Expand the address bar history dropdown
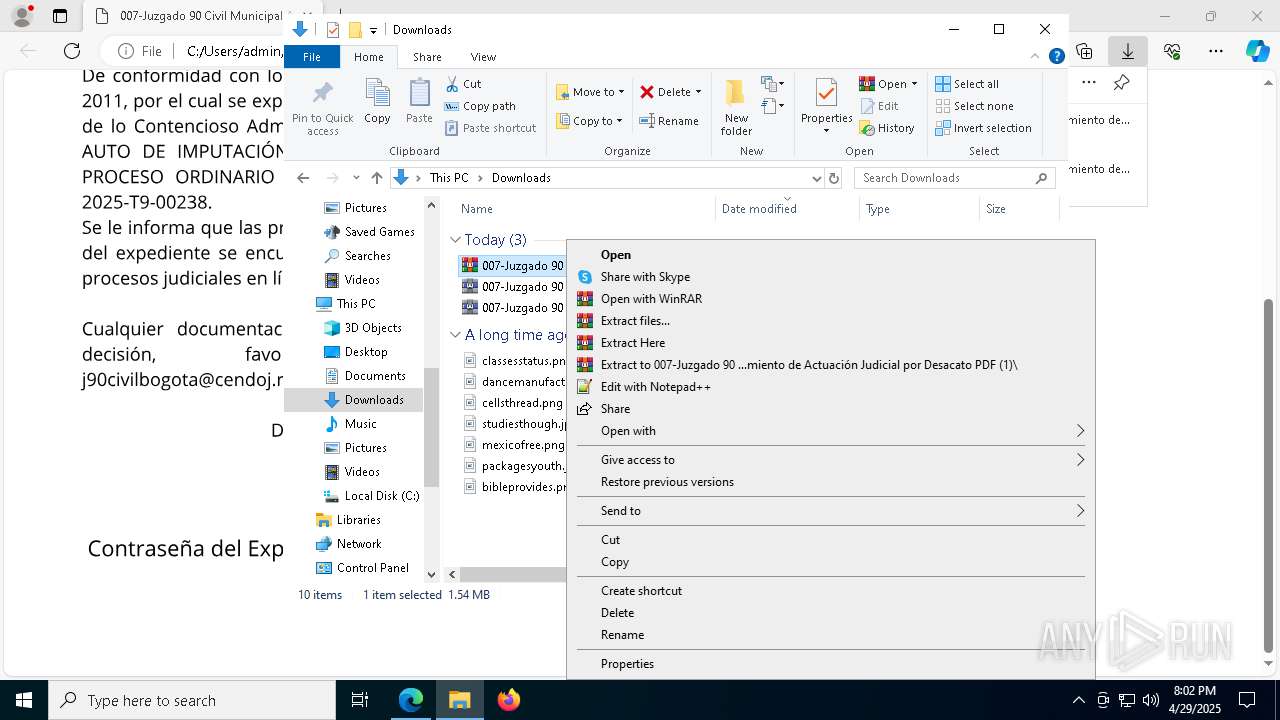Viewport: 1280px width, 720px height. 816,178
